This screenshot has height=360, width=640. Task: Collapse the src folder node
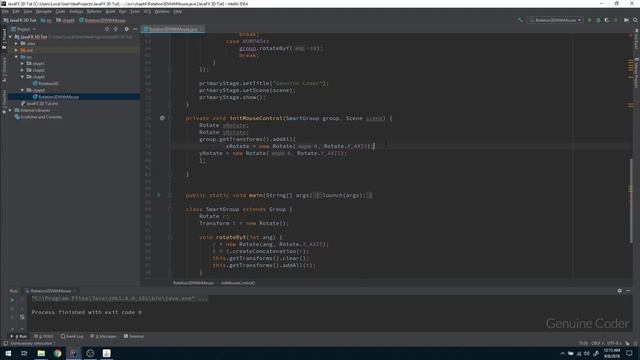[16, 57]
